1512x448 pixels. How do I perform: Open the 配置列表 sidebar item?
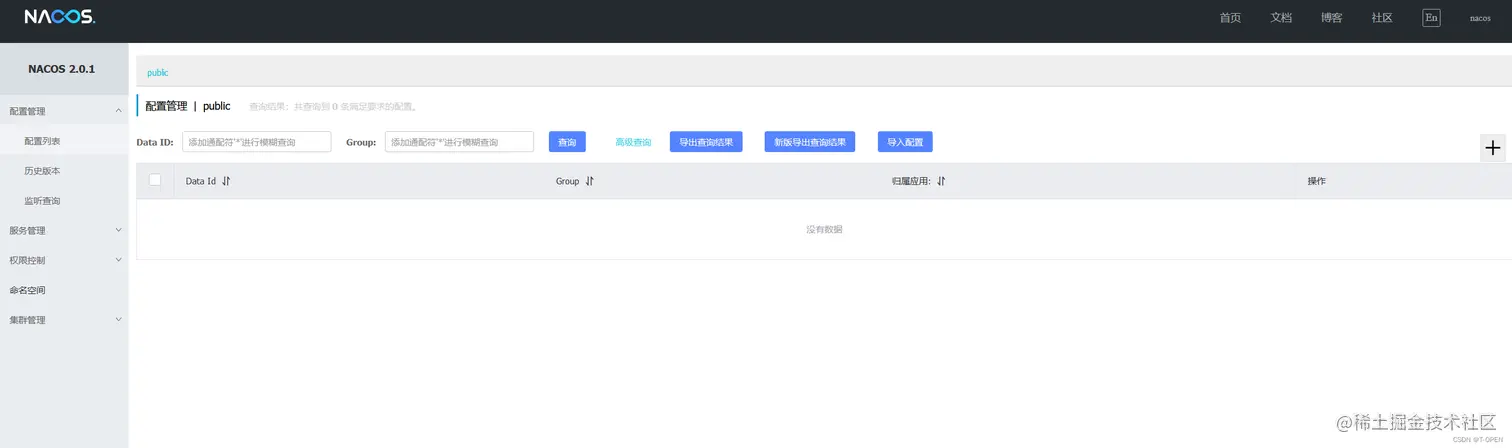pyautogui.click(x=64, y=141)
